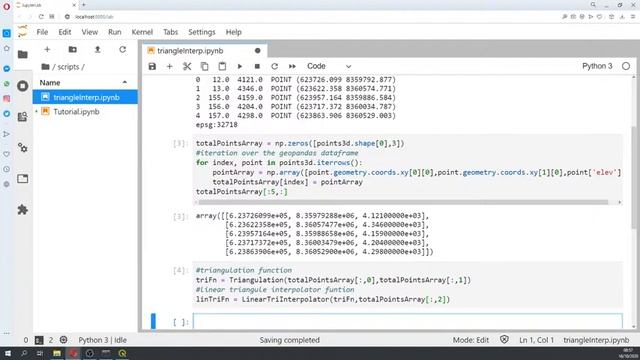
Task: Click triangleInterp.ipynb in the status bar
Action: (x=596, y=340)
